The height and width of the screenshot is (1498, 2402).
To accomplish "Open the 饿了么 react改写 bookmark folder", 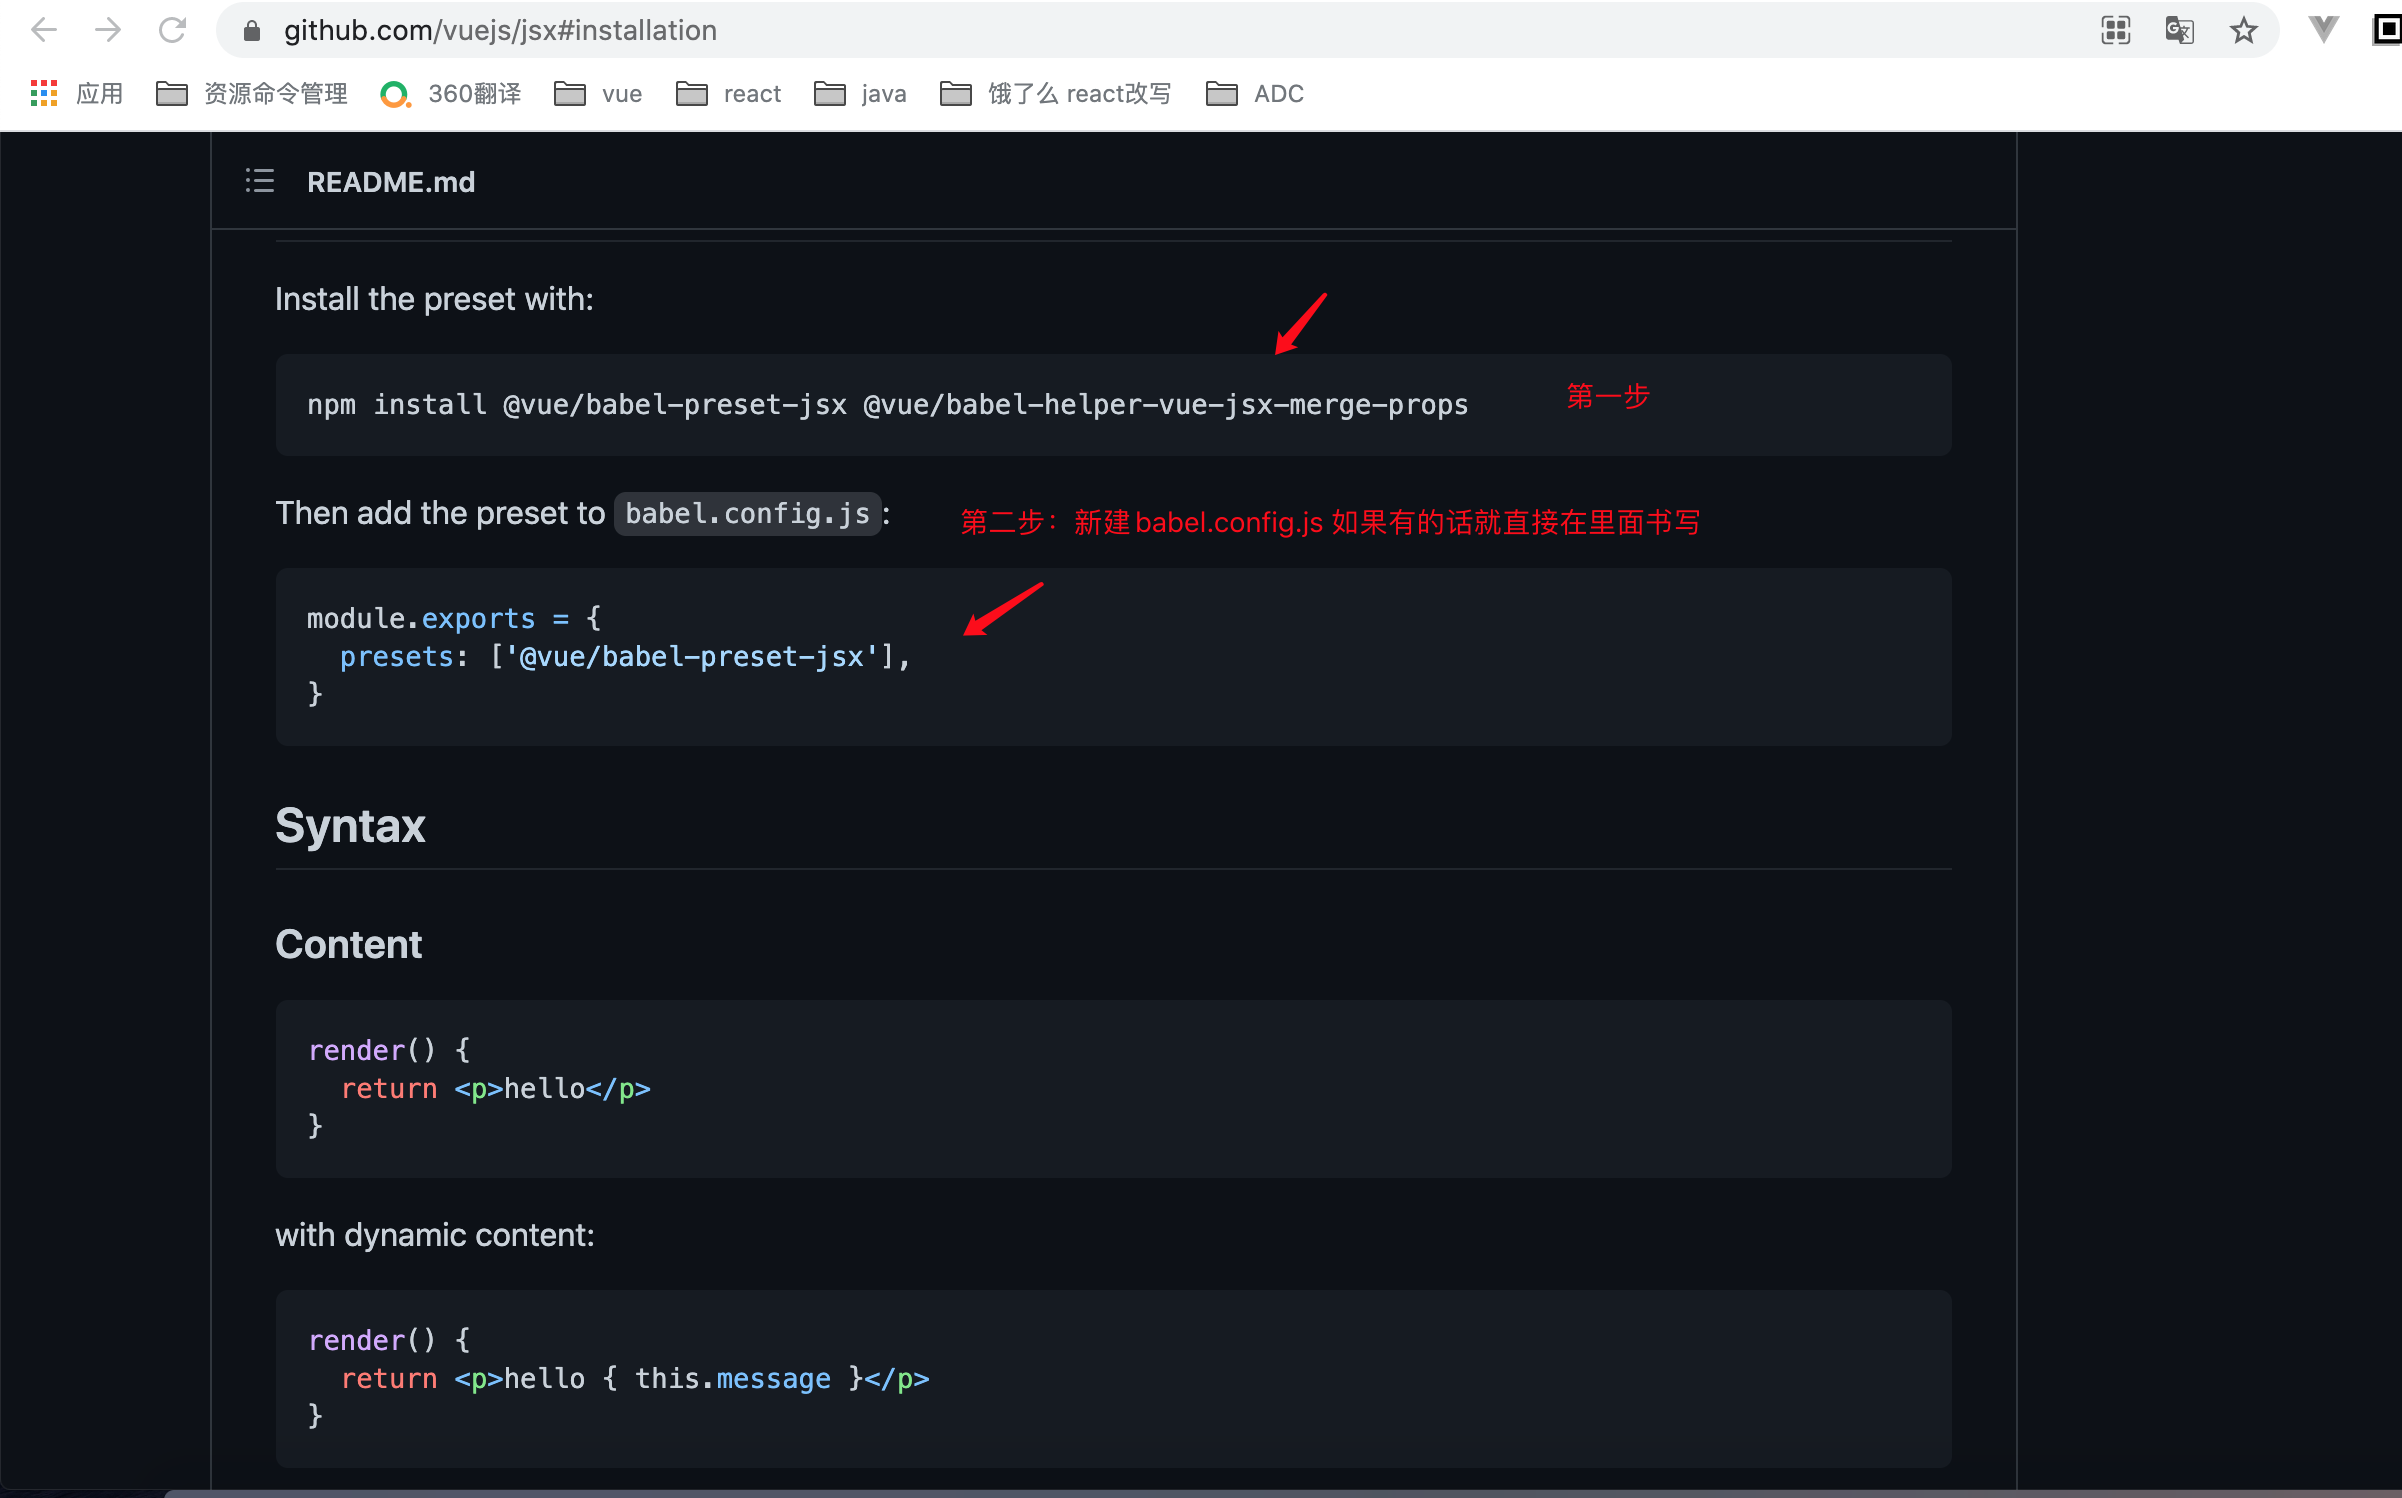I will 1056,94.
